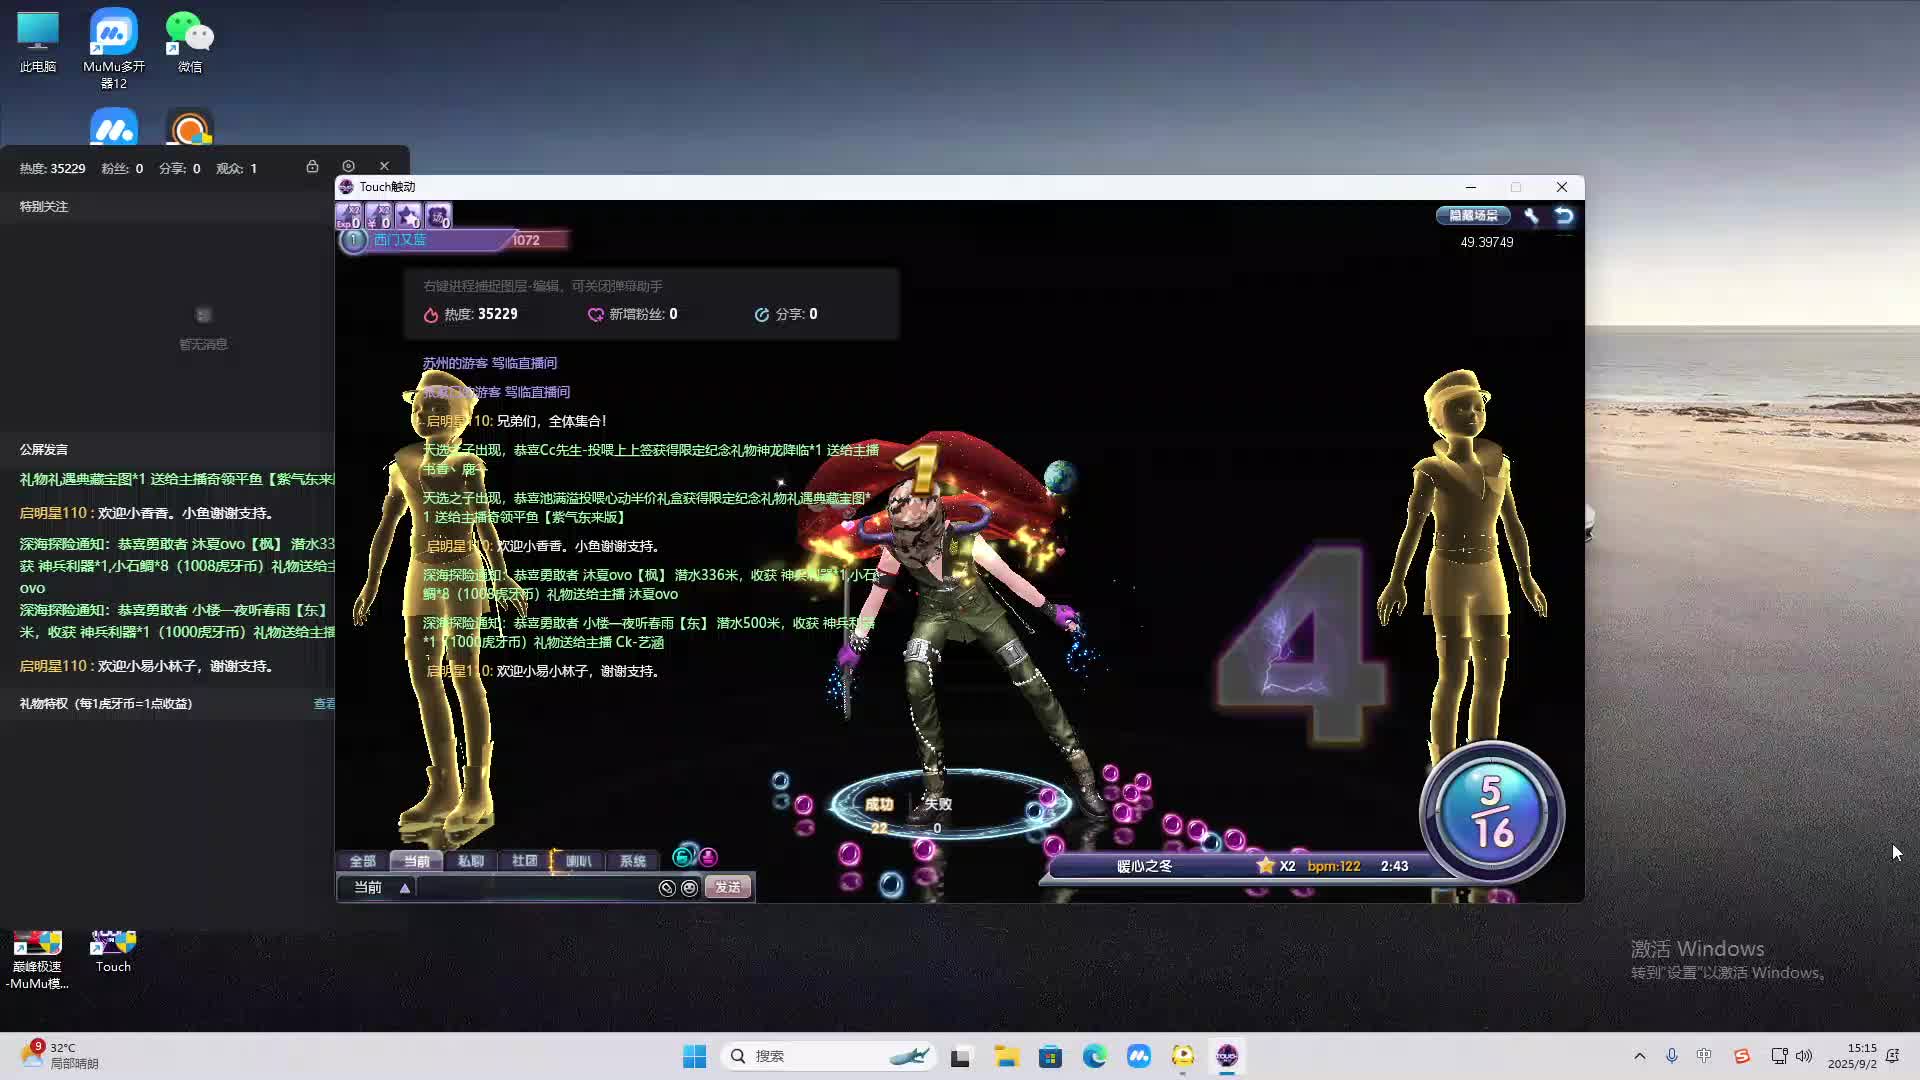The height and width of the screenshot is (1080, 1920).
Task: Switch to the 私聊 chat tab
Action: [470, 861]
